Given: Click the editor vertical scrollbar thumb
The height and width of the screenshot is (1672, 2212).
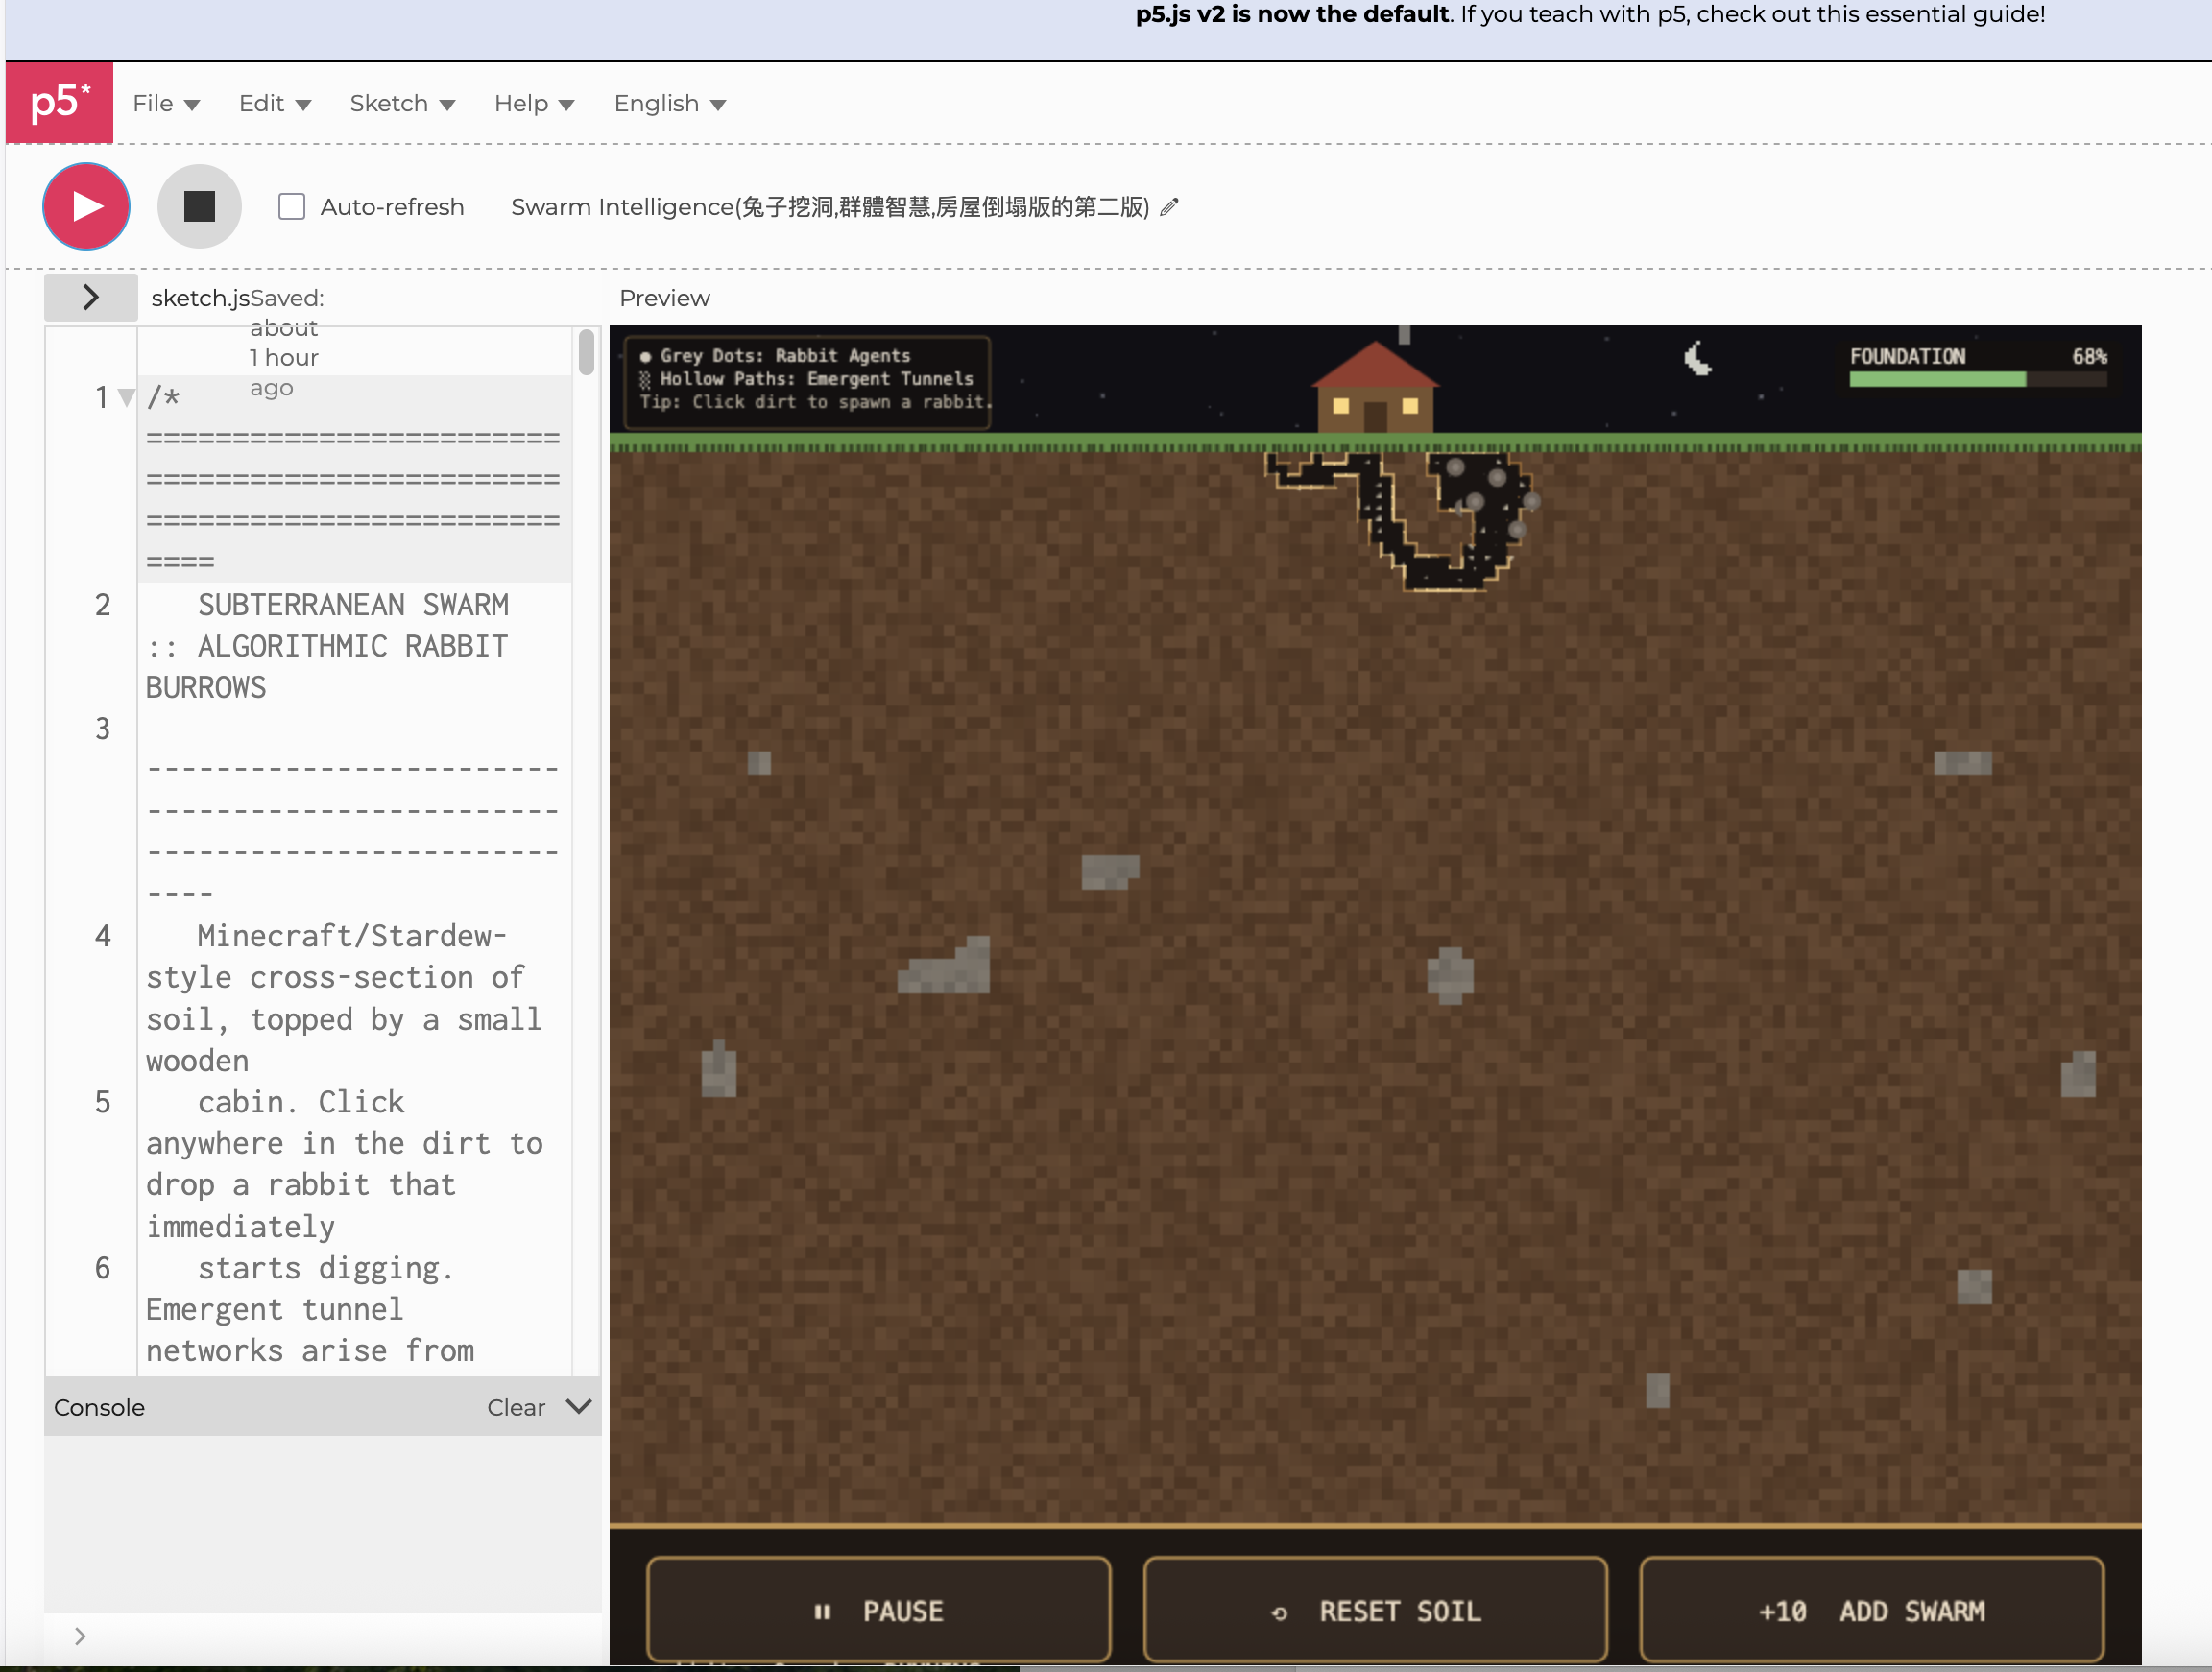Looking at the screenshot, I should (x=586, y=352).
